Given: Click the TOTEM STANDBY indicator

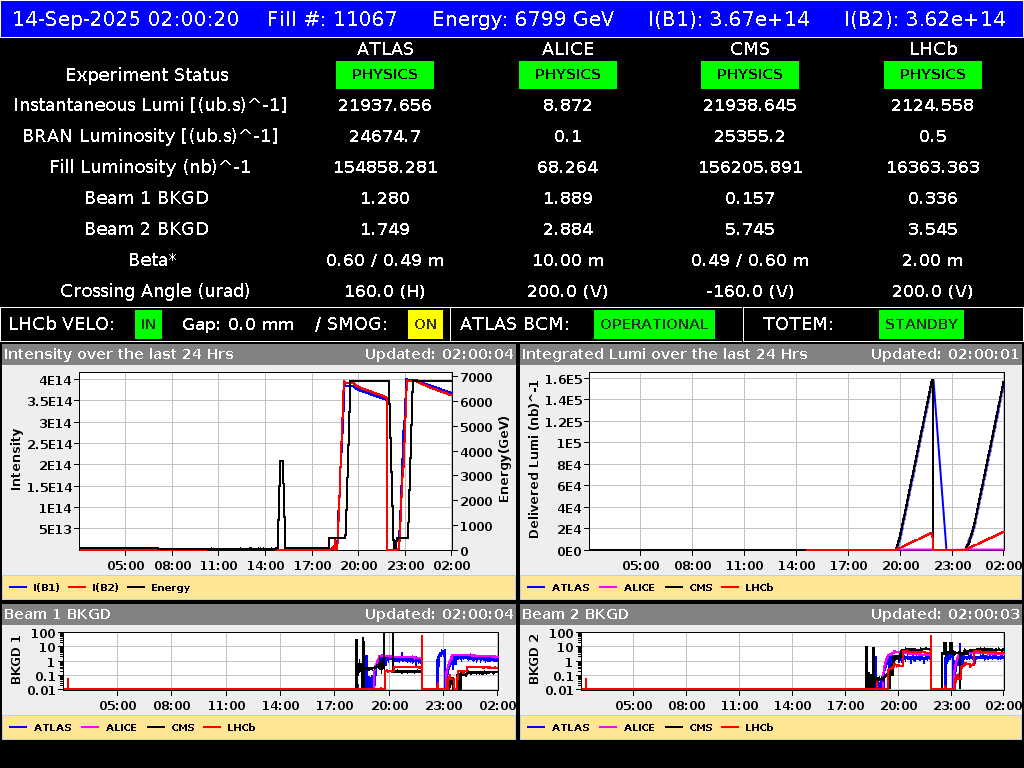Looking at the screenshot, I should pos(921,325).
